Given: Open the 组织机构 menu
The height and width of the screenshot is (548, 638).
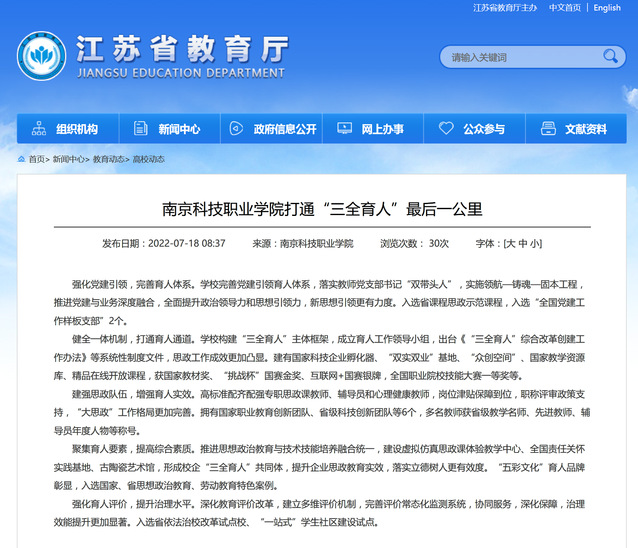Looking at the screenshot, I should pyautogui.click(x=68, y=129).
